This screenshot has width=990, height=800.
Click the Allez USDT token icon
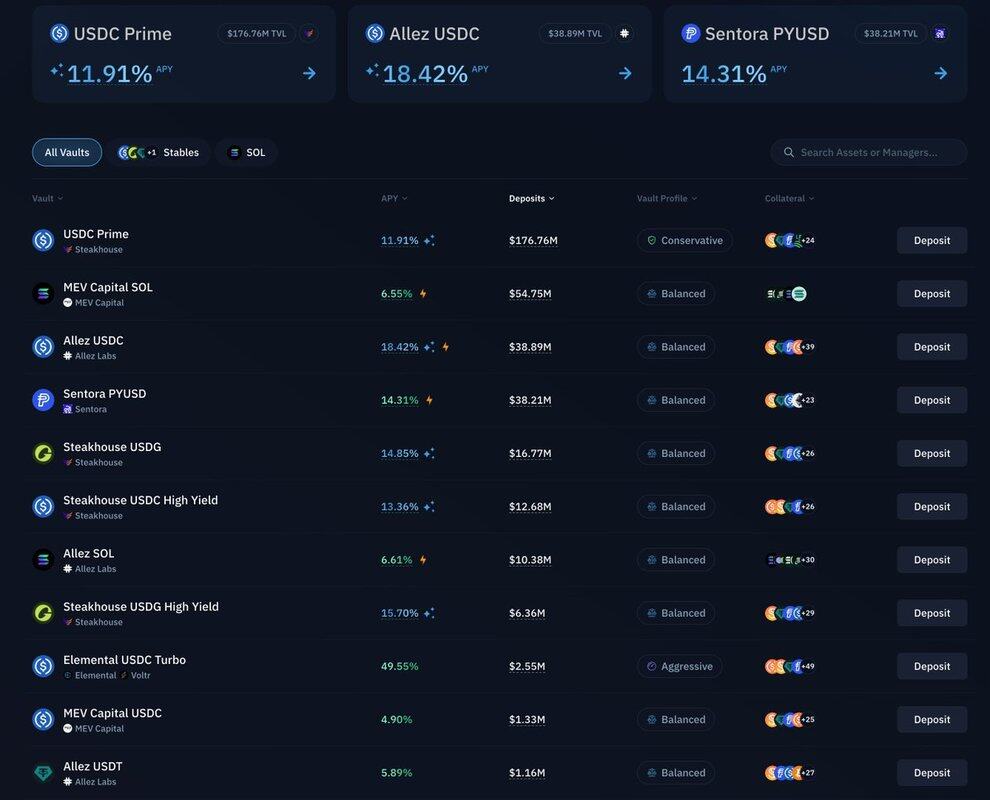(43, 773)
